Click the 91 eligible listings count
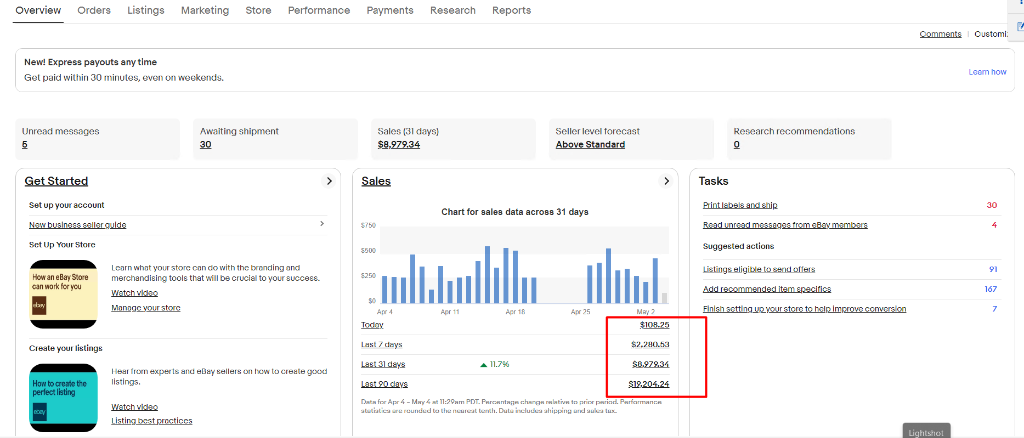Image resolution: width=1024 pixels, height=438 pixels. coord(993,270)
